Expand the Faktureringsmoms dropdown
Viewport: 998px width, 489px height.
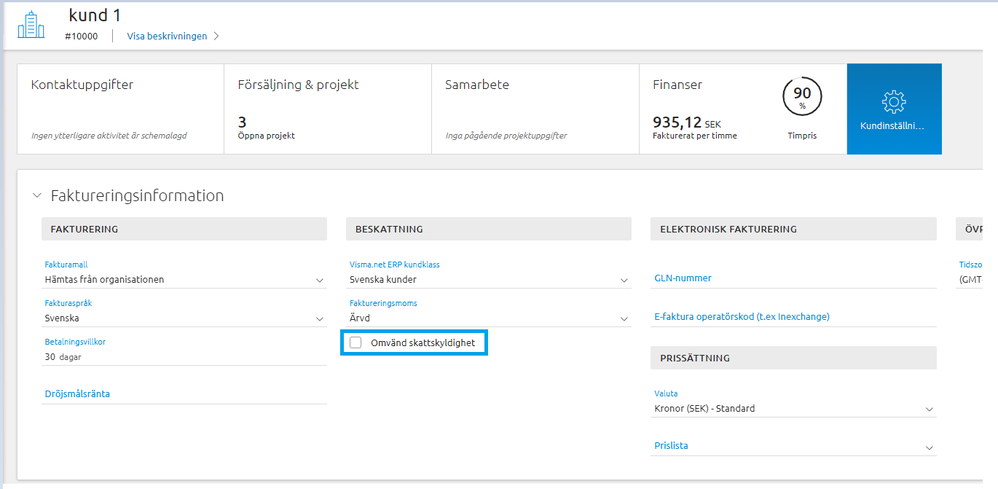(x=623, y=319)
